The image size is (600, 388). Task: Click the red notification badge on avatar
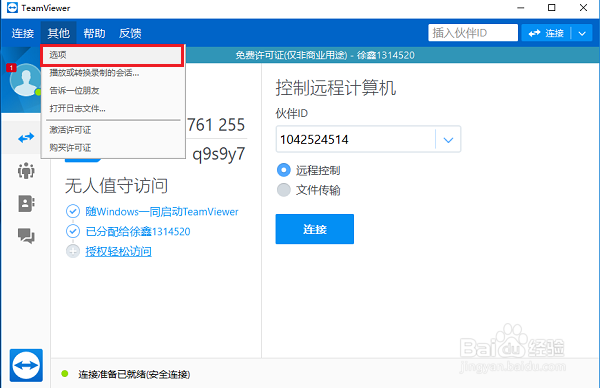pos(11,68)
